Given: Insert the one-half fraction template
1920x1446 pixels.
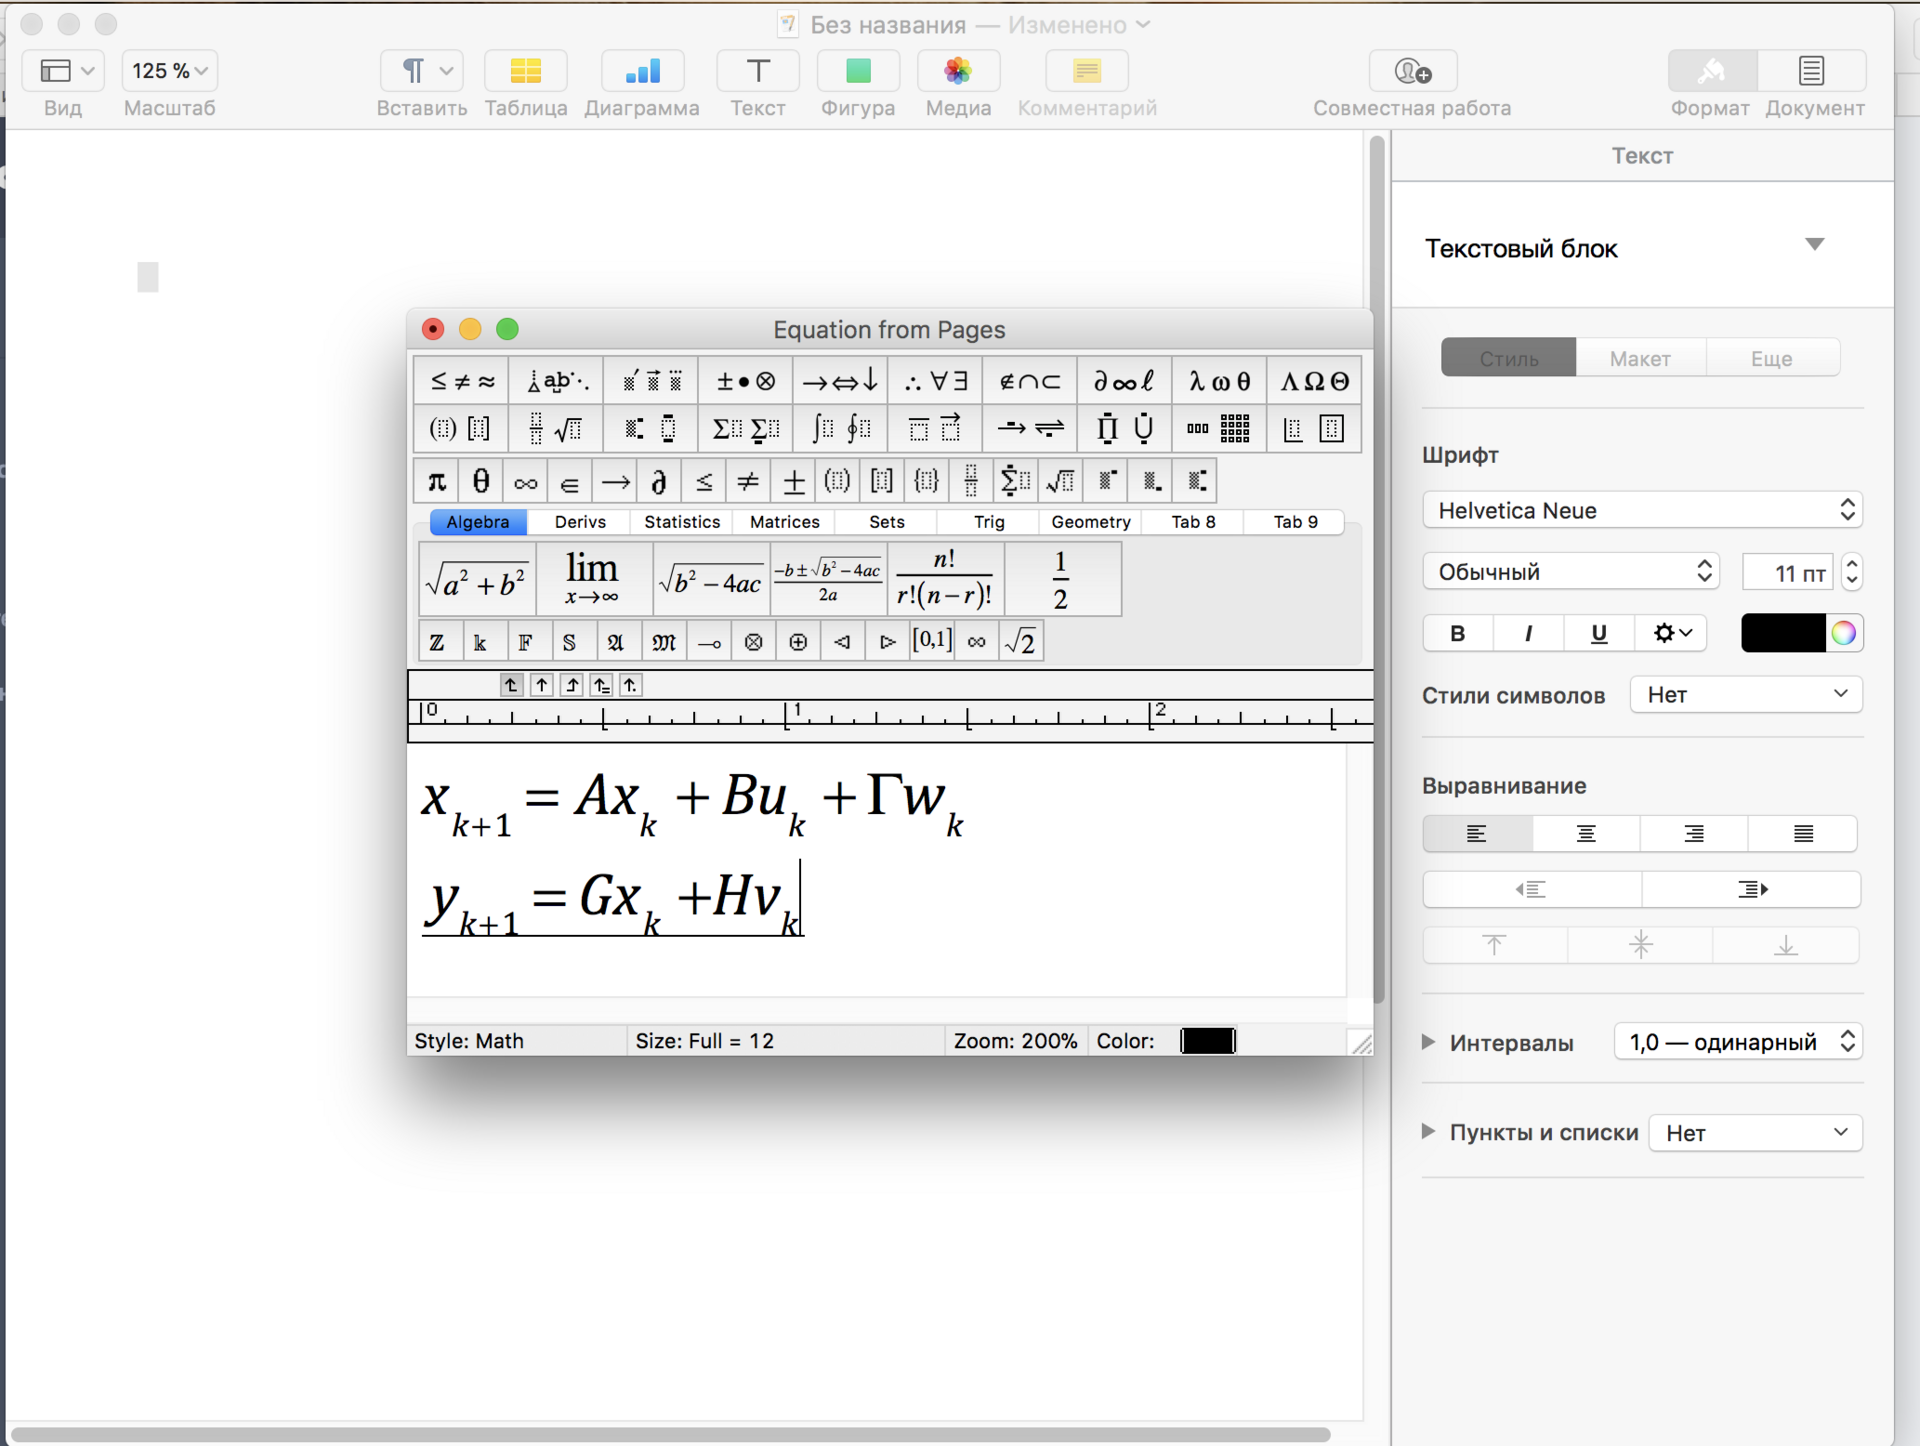Looking at the screenshot, I should (1062, 580).
